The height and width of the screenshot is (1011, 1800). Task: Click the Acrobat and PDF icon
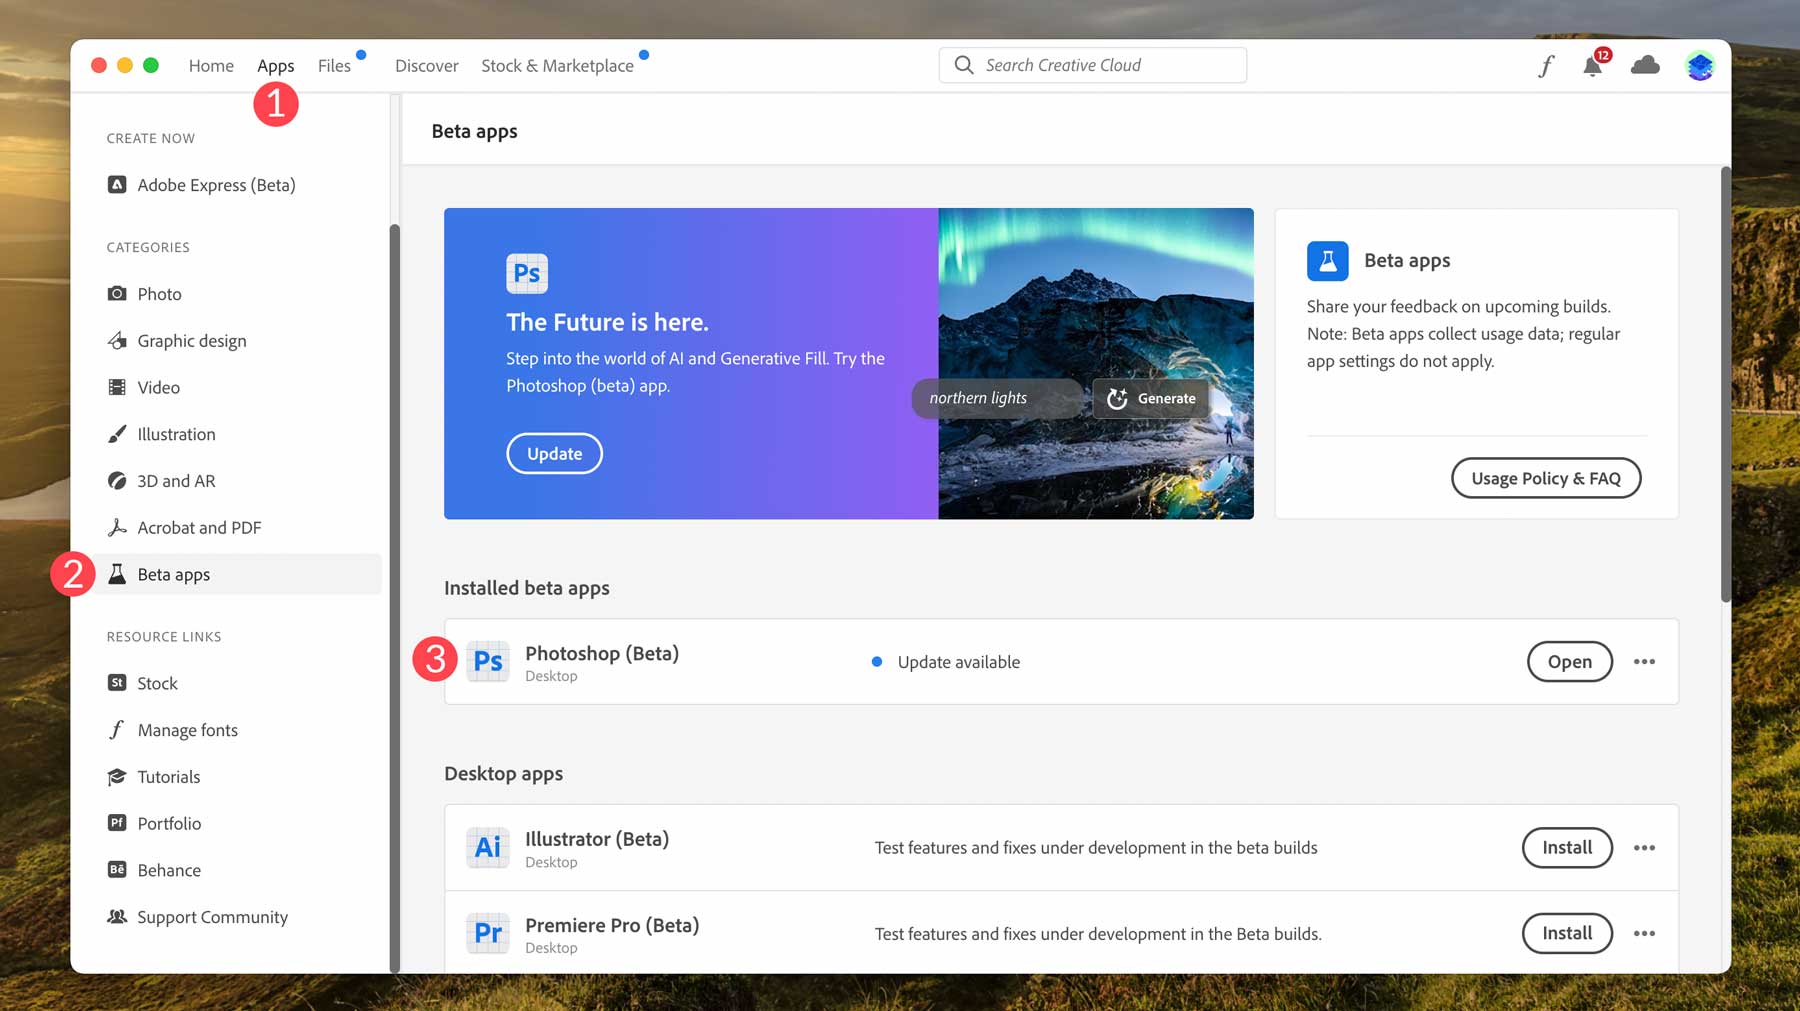(x=117, y=527)
